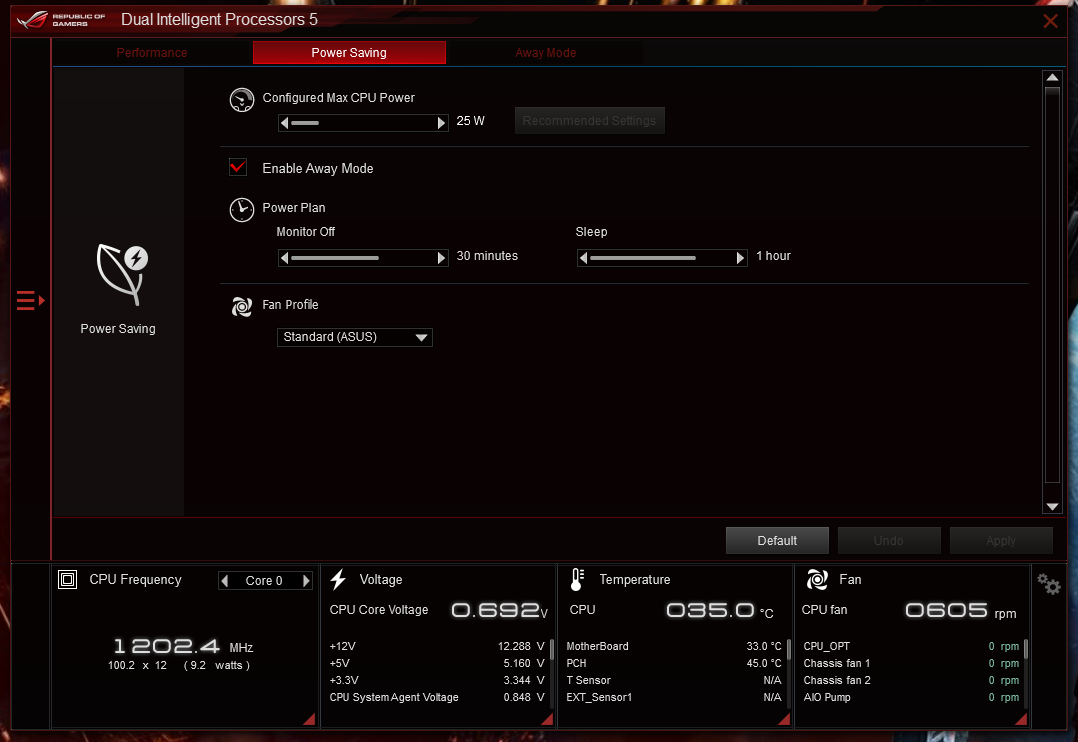Expand the CPU Frequency panel red corner

(x=309, y=719)
